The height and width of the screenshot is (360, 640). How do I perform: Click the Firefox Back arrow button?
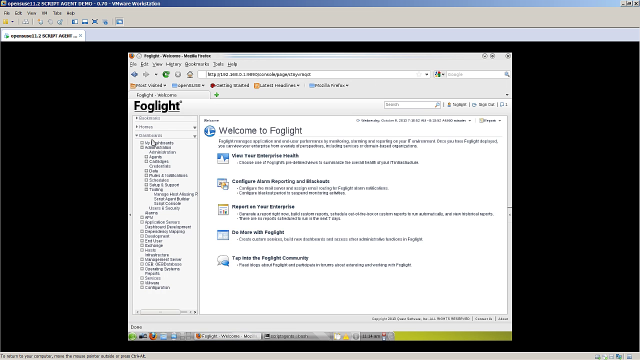(x=134, y=74)
